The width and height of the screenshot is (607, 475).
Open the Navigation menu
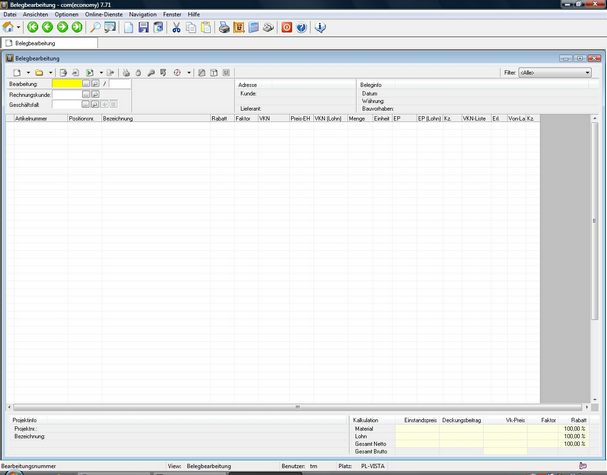click(143, 14)
